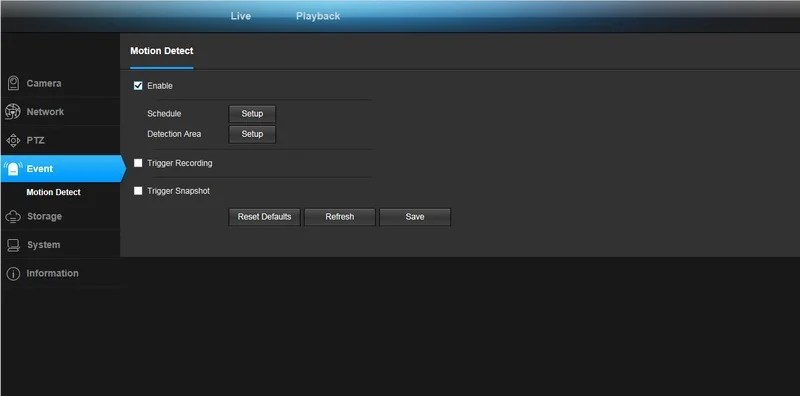Viewport: 800px width, 396px height.
Task: Click the System monitor icon
Action: [13, 245]
